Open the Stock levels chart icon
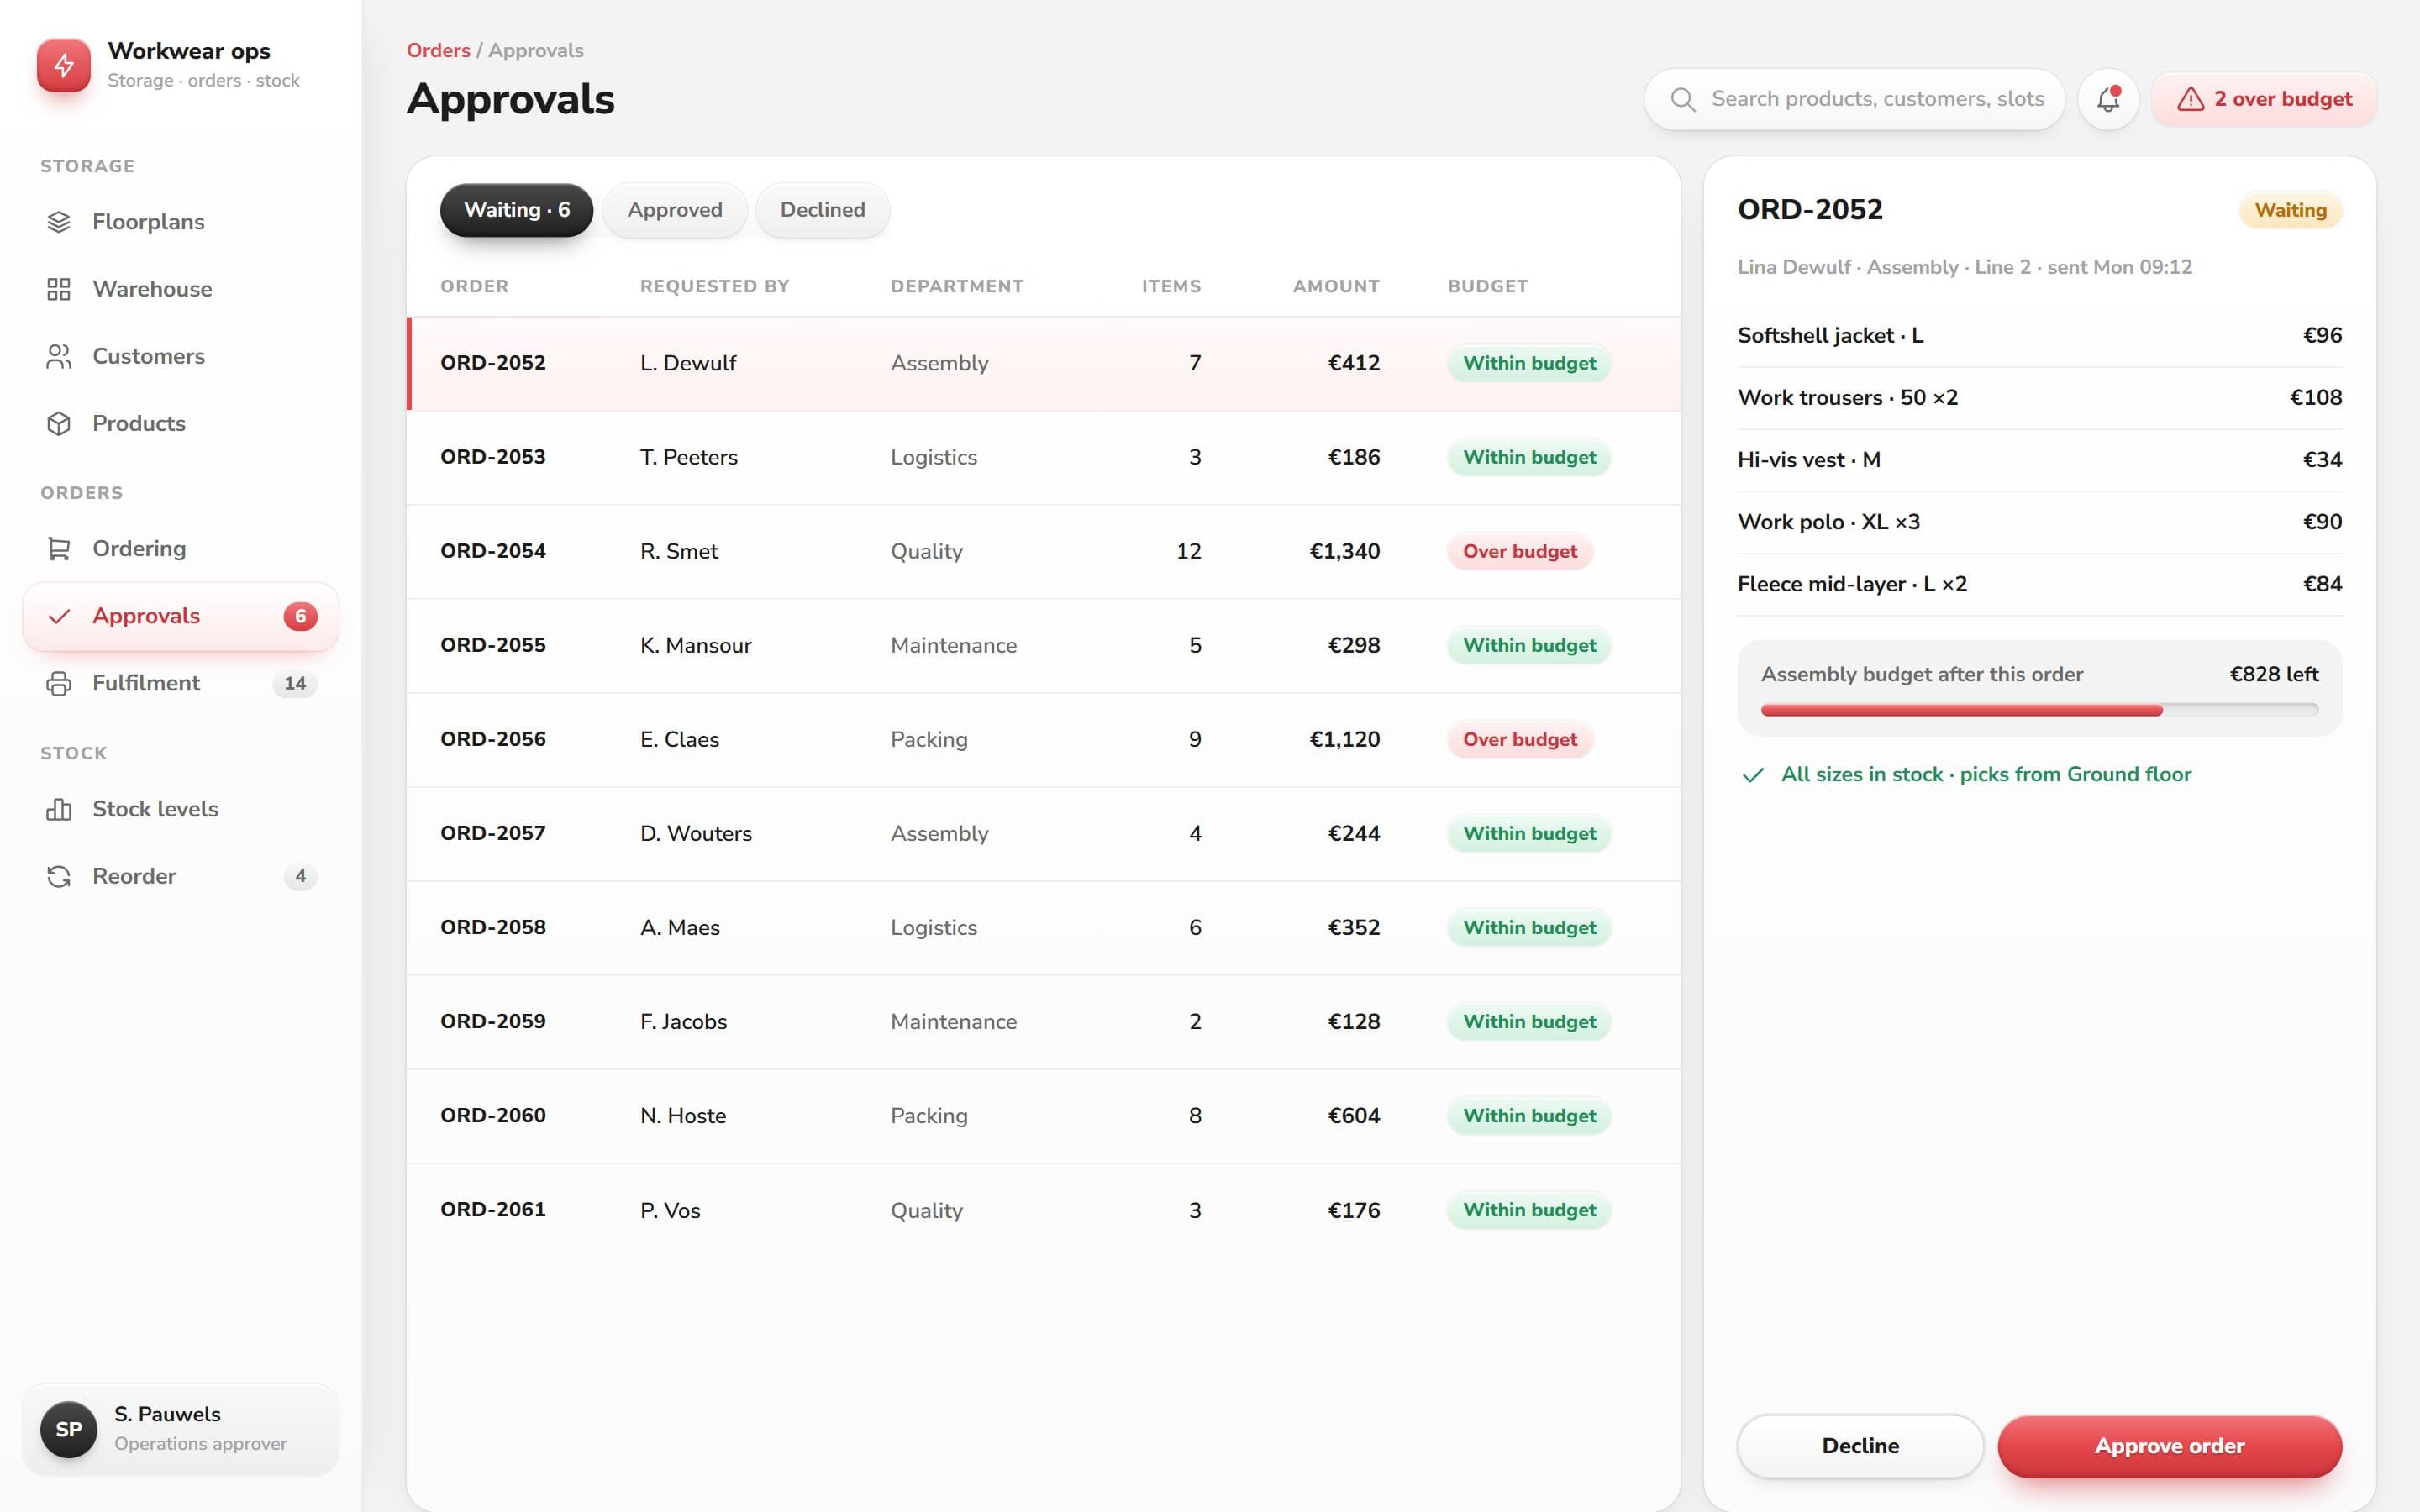This screenshot has width=2420, height=1512. [59, 809]
